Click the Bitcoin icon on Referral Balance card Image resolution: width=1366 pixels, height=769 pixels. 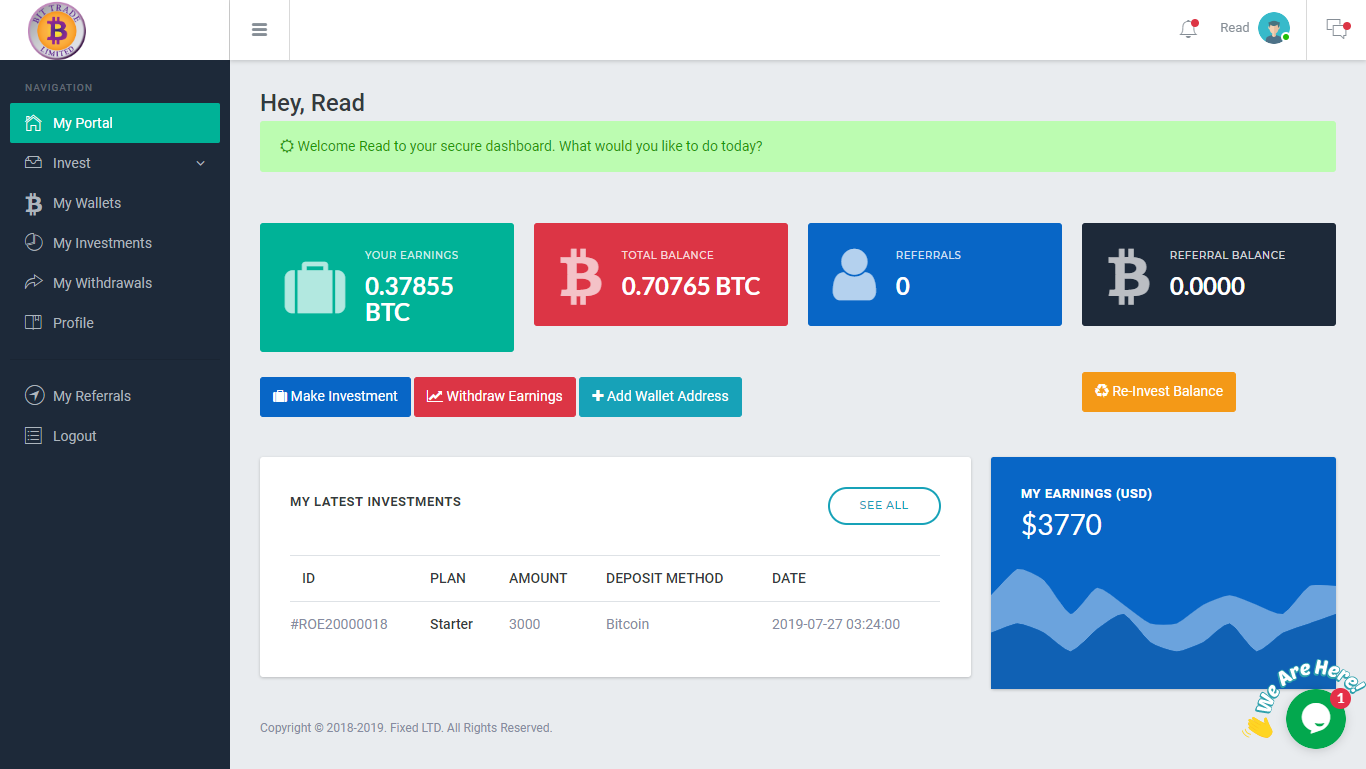point(1129,276)
